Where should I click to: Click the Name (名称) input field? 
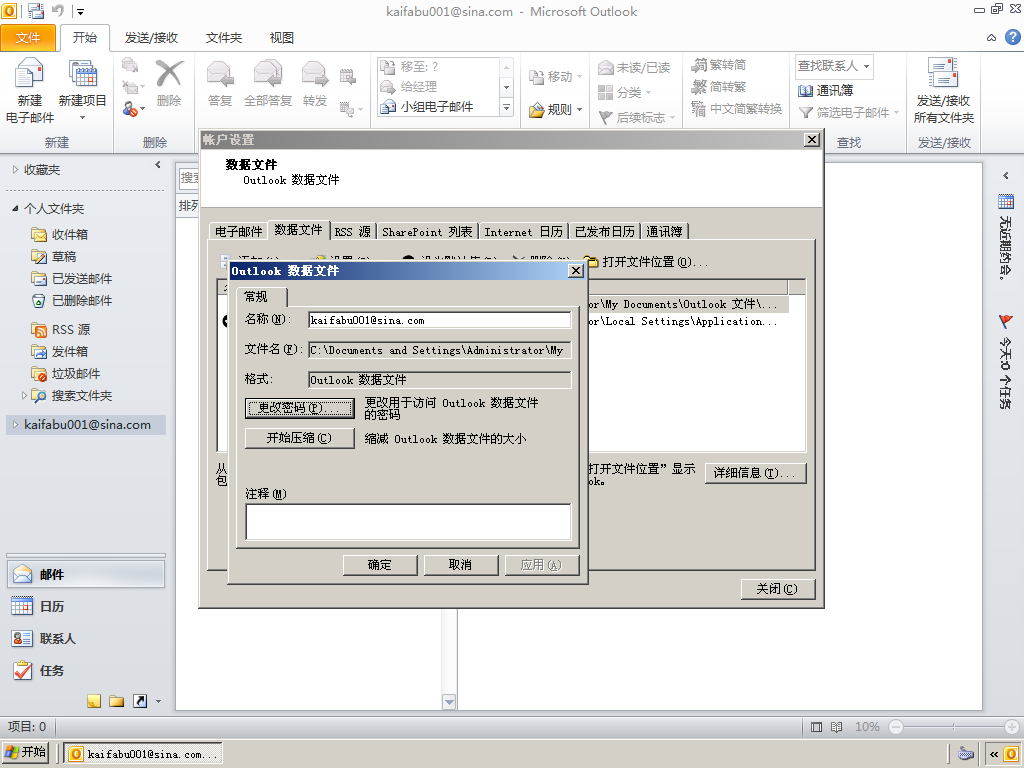click(x=440, y=320)
